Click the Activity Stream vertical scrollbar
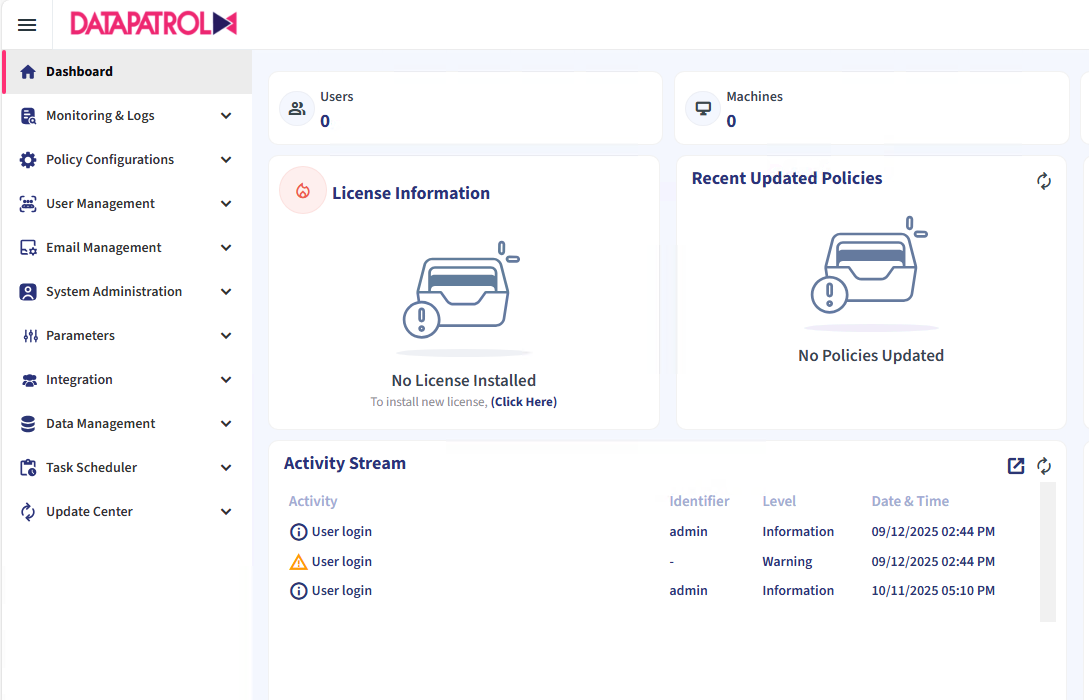Viewport: 1089px width, 700px height. pos(1047,552)
